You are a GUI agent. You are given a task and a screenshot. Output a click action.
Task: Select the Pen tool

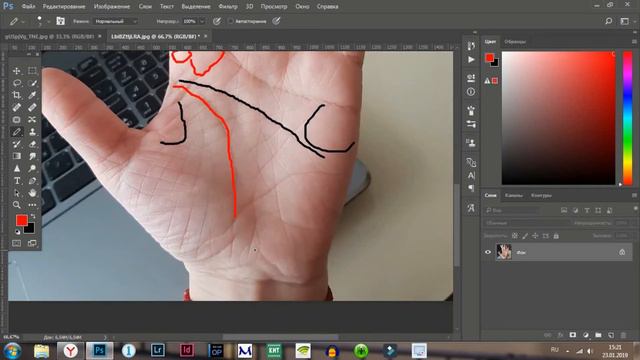(x=32, y=181)
